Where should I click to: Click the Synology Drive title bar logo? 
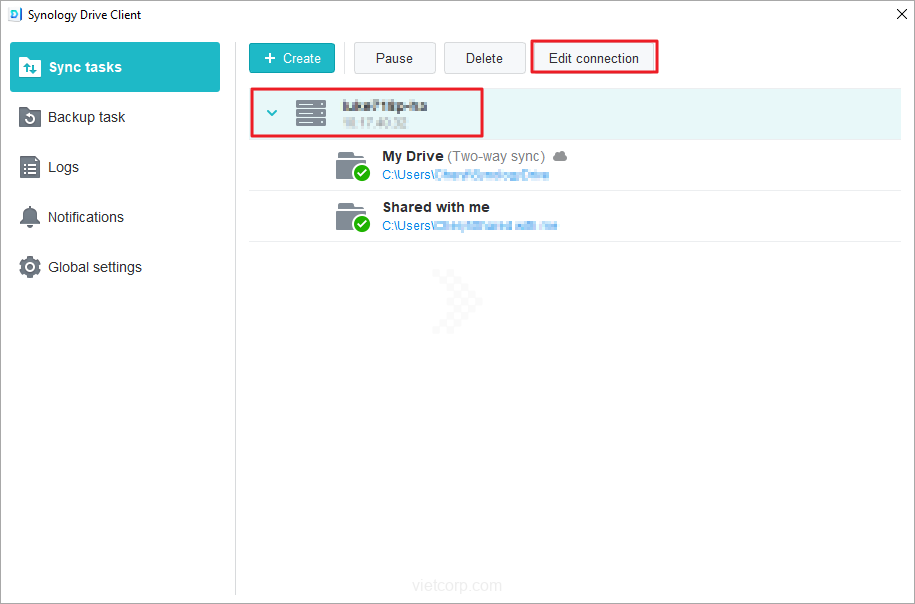click(x=14, y=15)
